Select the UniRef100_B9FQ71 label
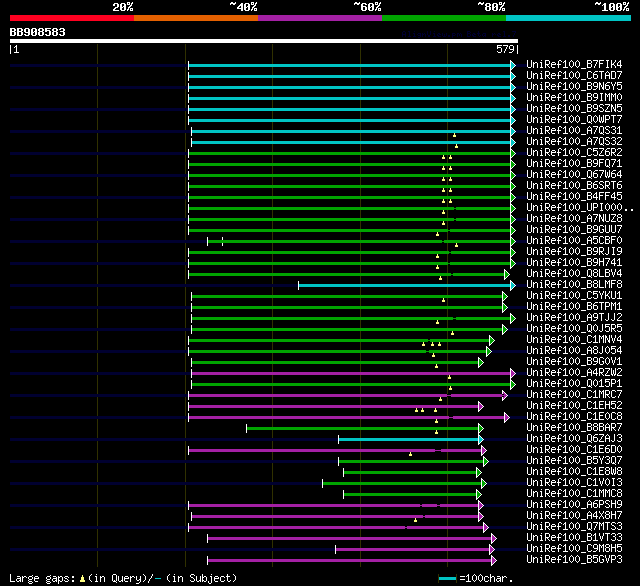This screenshot has height=586, width=640. pyautogui.click(x=574, y=164)
